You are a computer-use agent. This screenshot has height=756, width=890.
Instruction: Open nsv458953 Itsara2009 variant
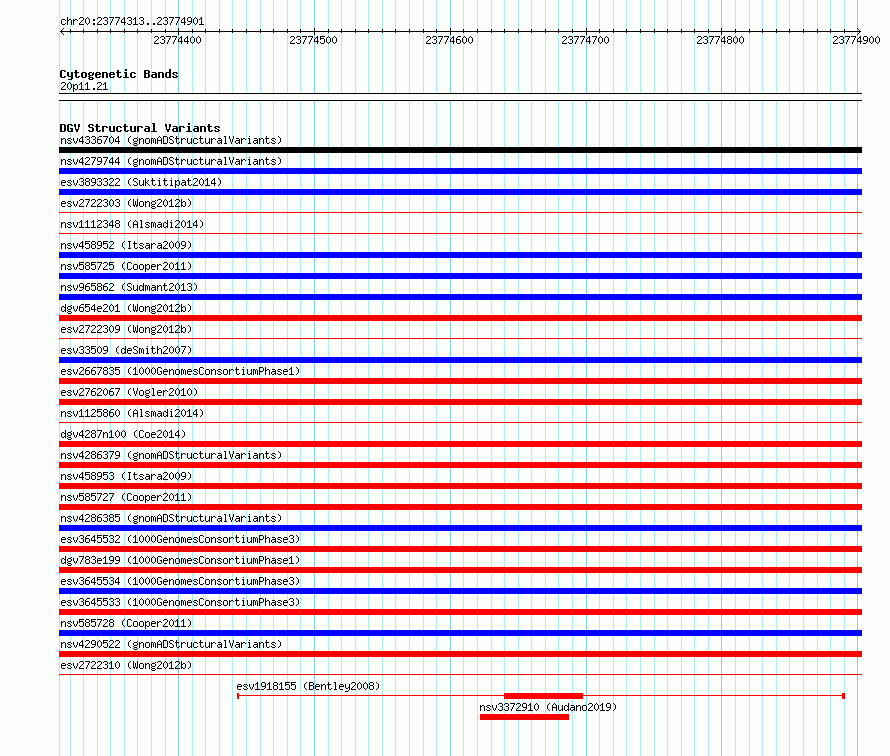[126, 476]
